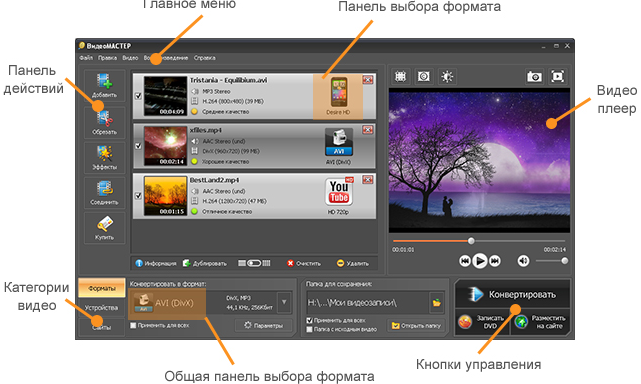Click the Информация button
This screenshot has height=384, width=641.
coord(156,263)
